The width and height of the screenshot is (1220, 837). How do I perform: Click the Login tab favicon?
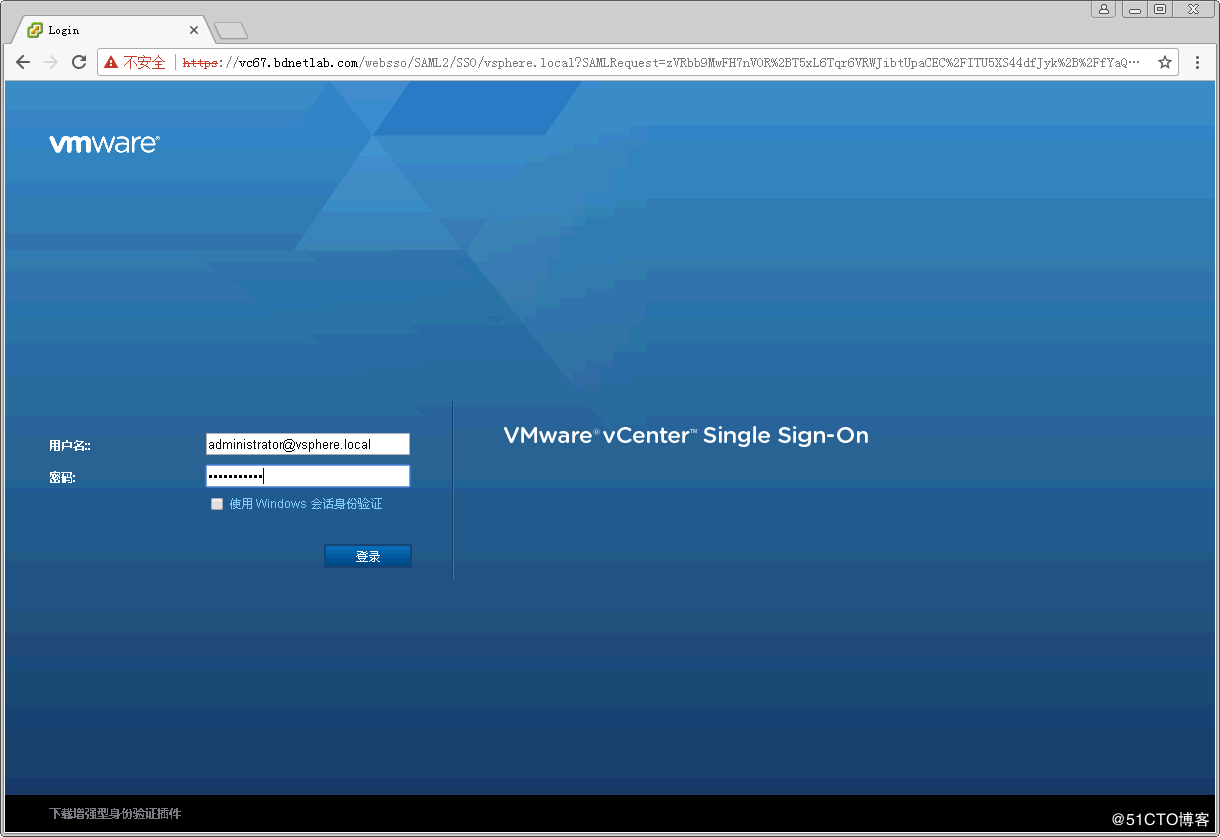point(35,30)
